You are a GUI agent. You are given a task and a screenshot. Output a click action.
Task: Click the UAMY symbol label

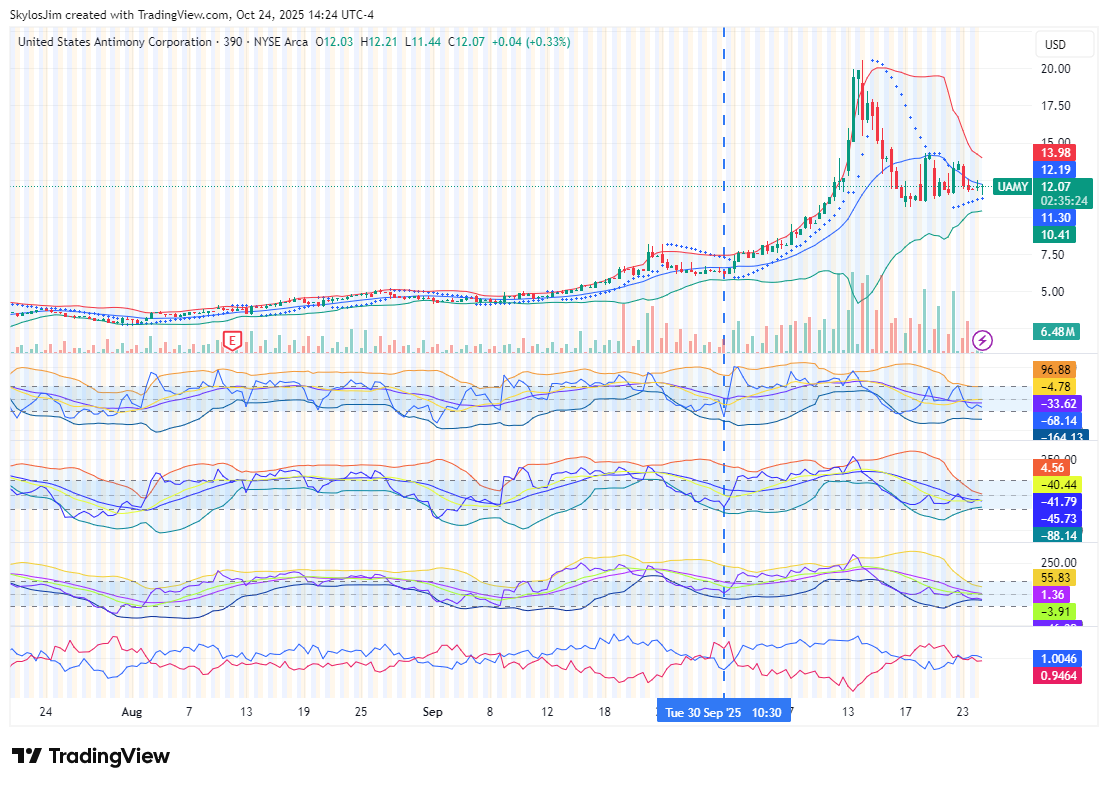coord(1012,187)
